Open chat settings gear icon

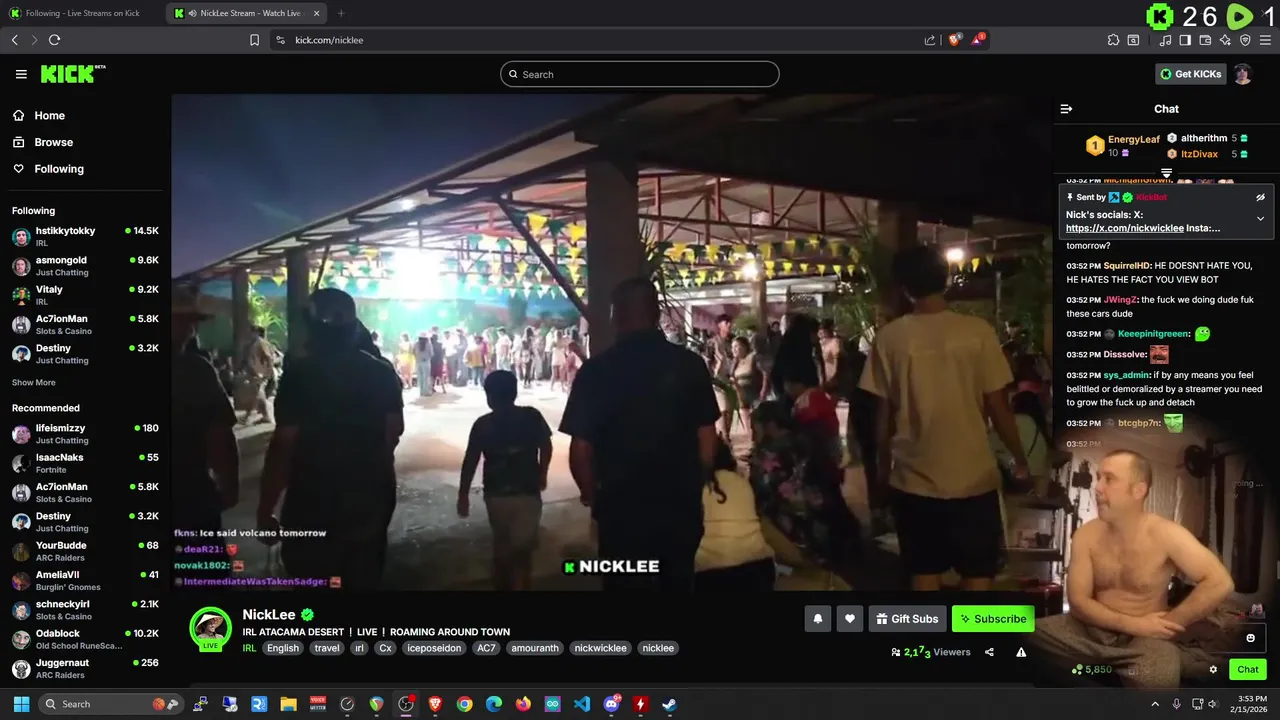point(1213,669)
